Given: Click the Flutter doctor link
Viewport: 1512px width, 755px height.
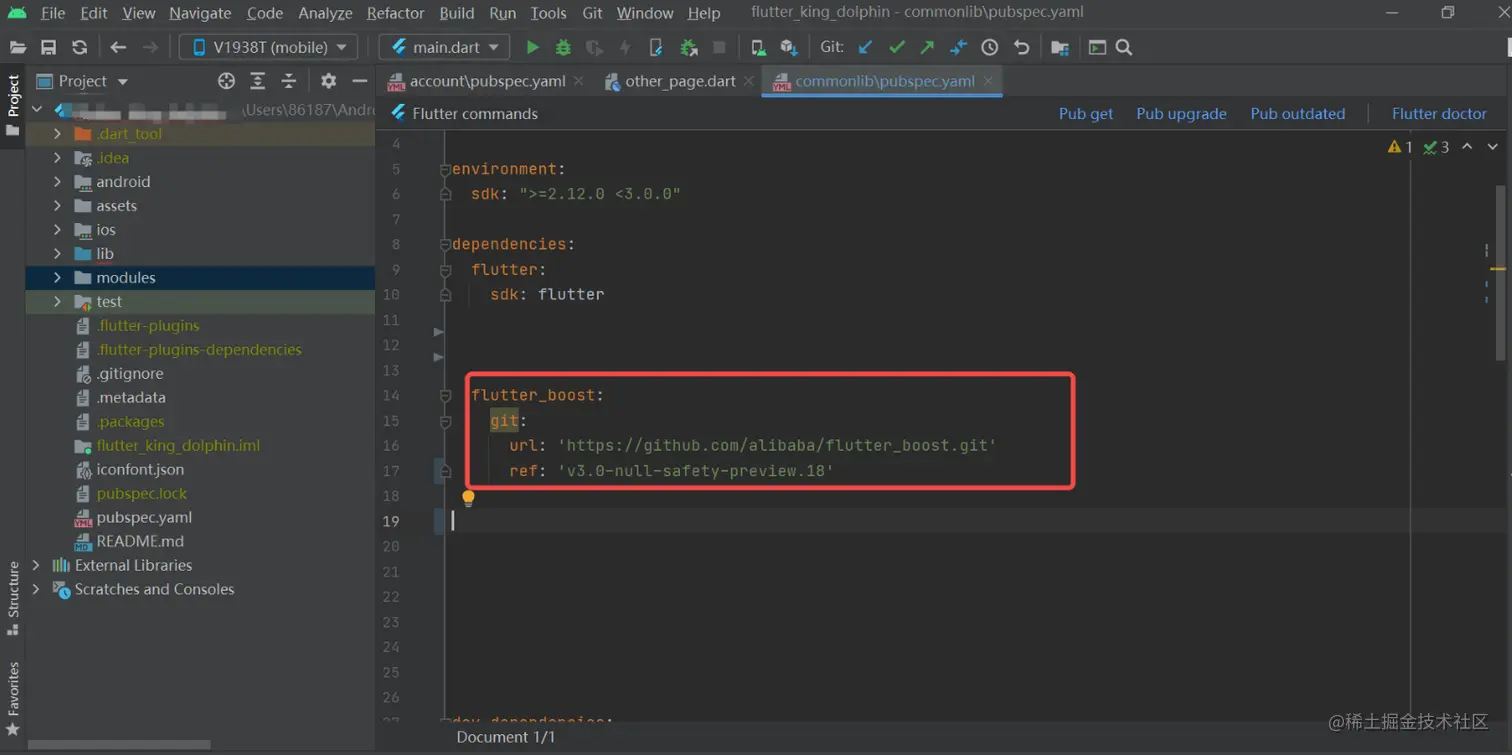Looking at the screenshot, I should click(x=1439, y=114).
